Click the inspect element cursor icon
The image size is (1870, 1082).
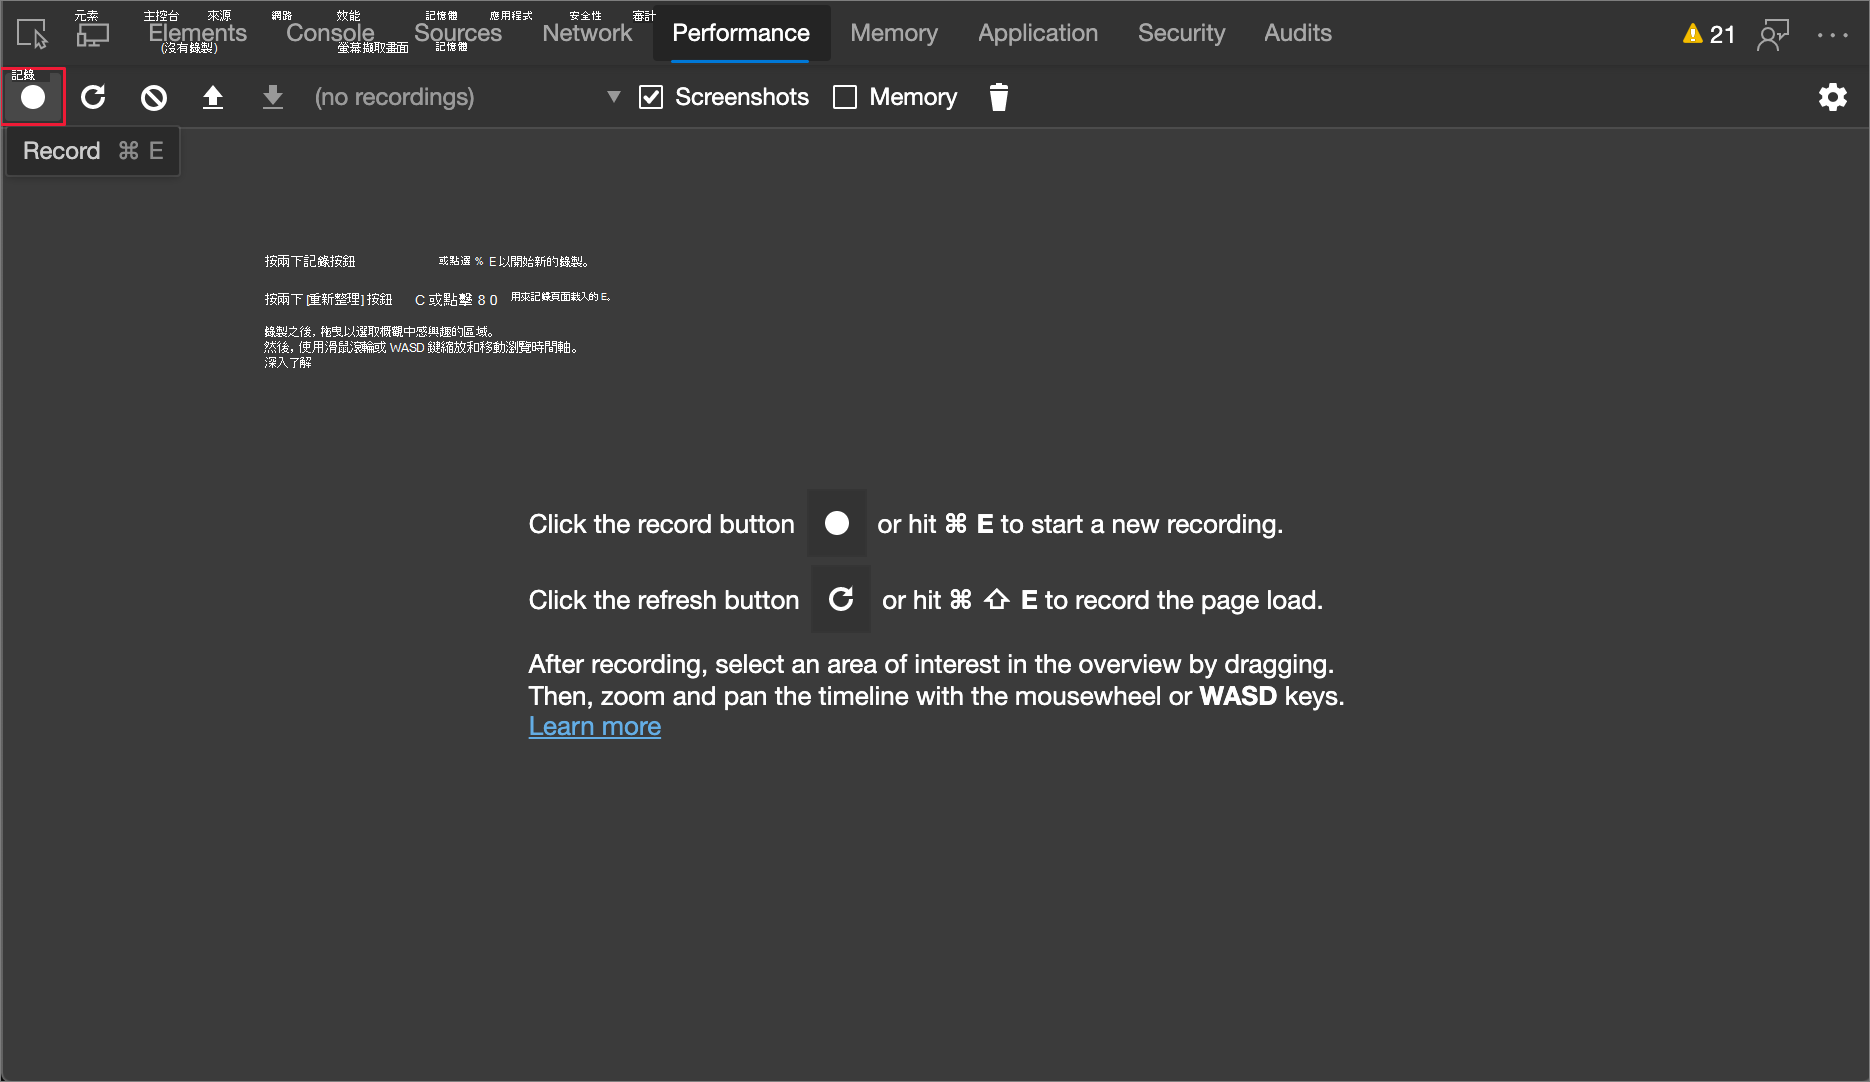pos(32,34)
